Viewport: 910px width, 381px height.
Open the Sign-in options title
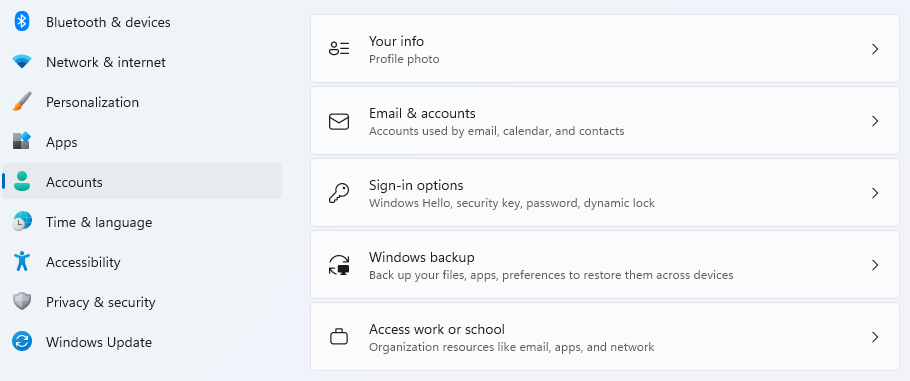[416, 185]
